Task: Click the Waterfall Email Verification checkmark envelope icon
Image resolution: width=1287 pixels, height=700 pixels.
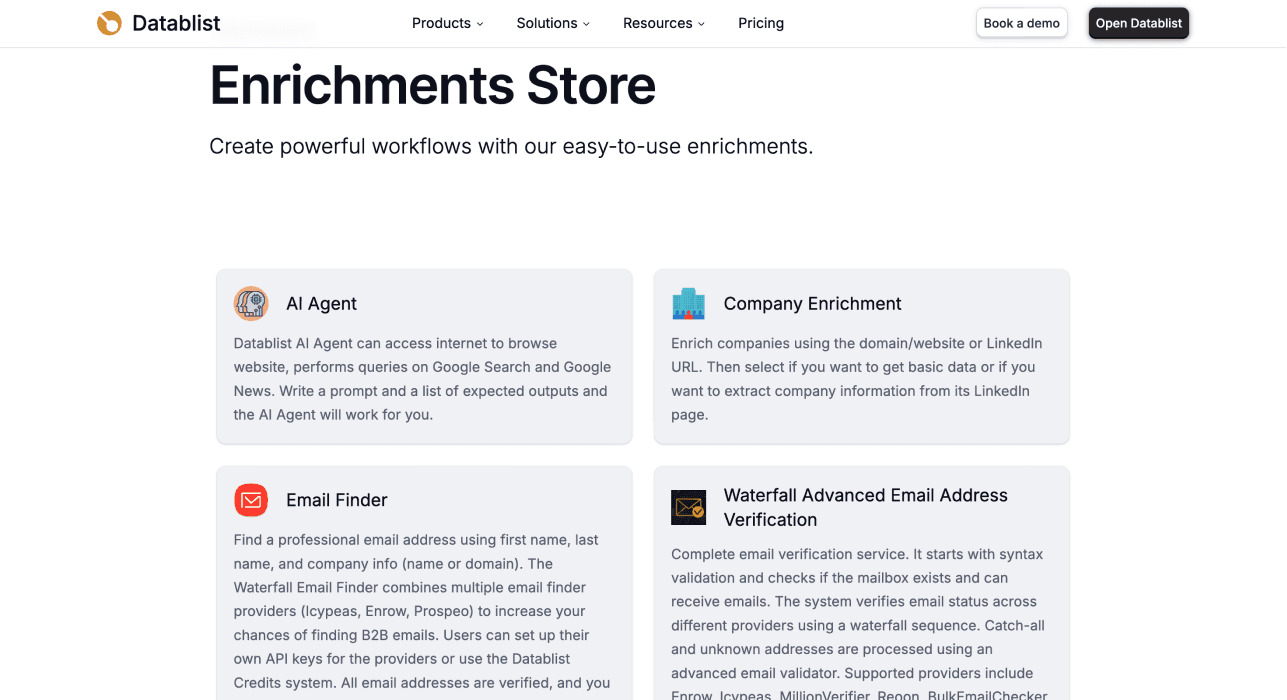Action: point(688,507)
